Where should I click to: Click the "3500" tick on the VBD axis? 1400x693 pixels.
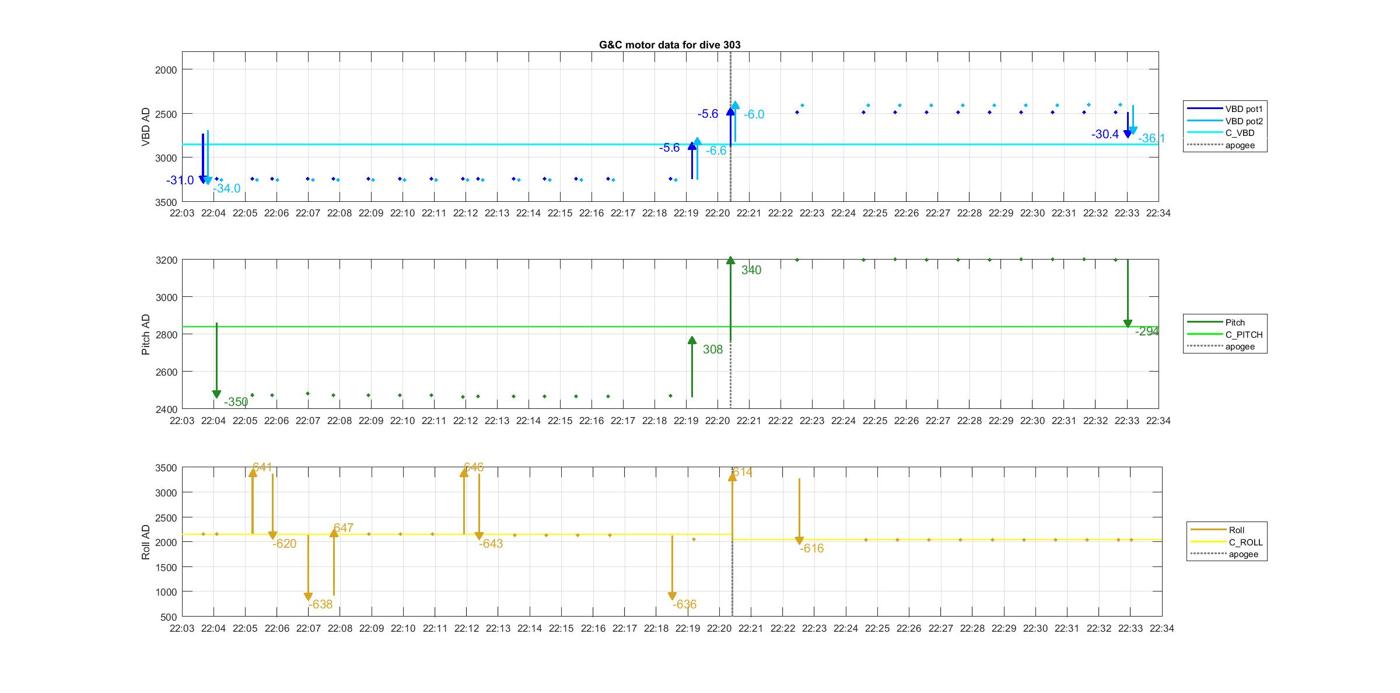[165, 202]
